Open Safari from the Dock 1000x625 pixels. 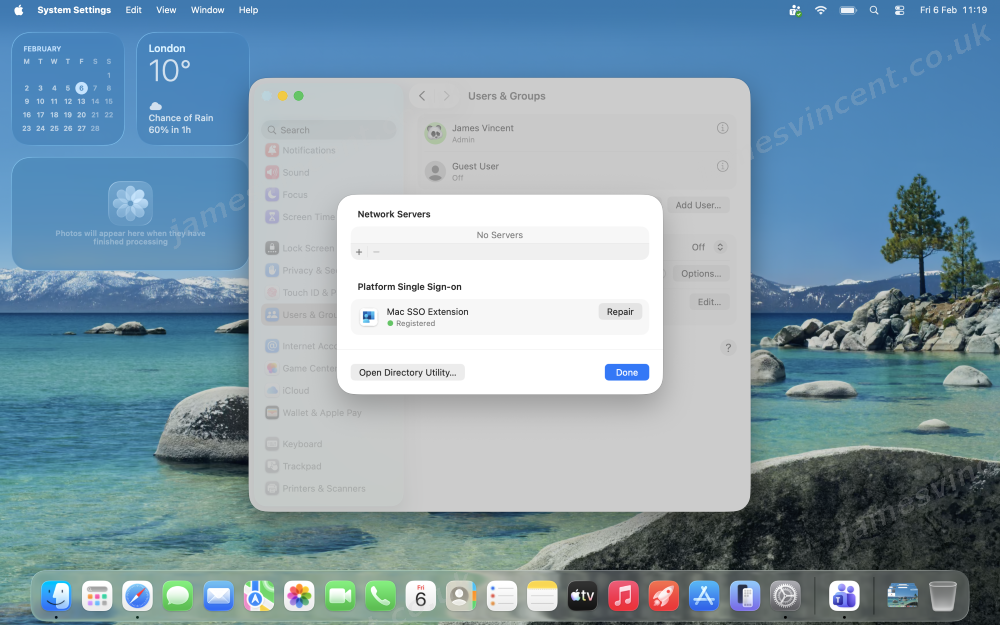137,596
